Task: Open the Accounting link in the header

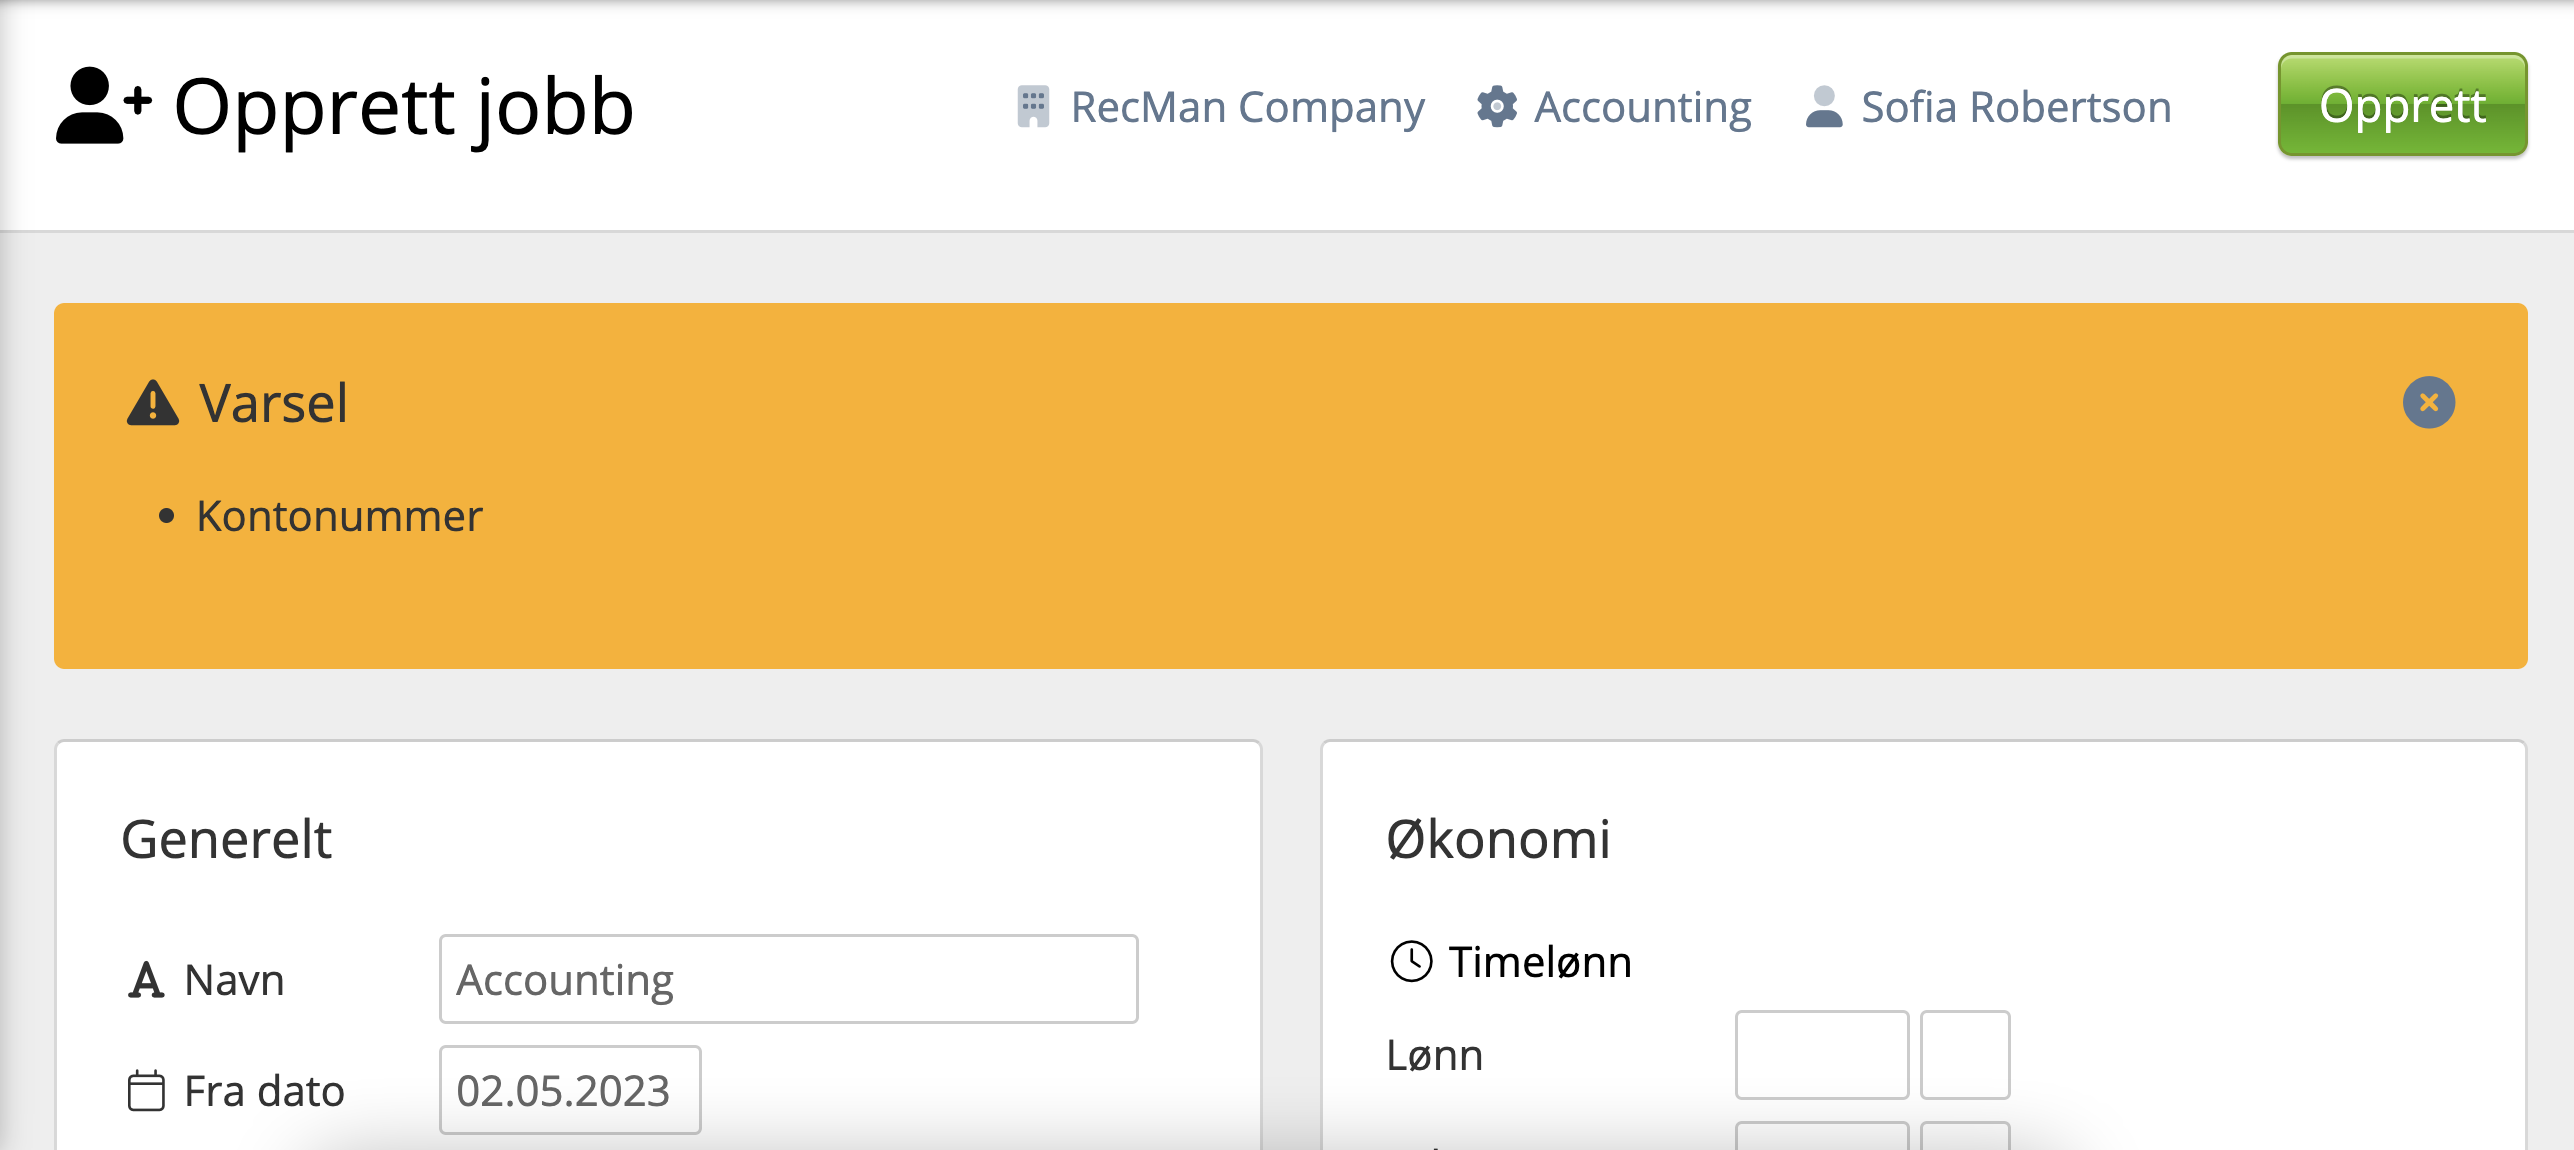Action: click(x=1642, y=106)
